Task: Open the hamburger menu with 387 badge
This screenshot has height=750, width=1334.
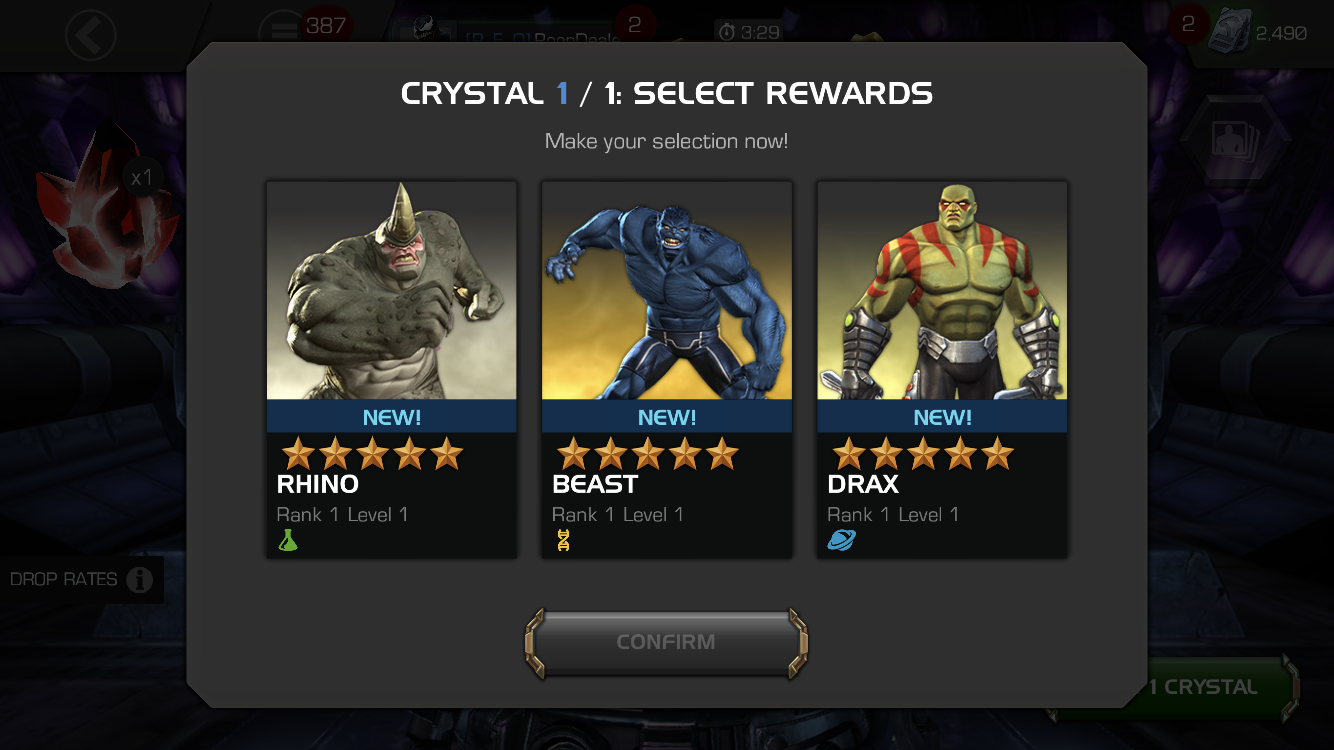Action: (x=282, y=32)
